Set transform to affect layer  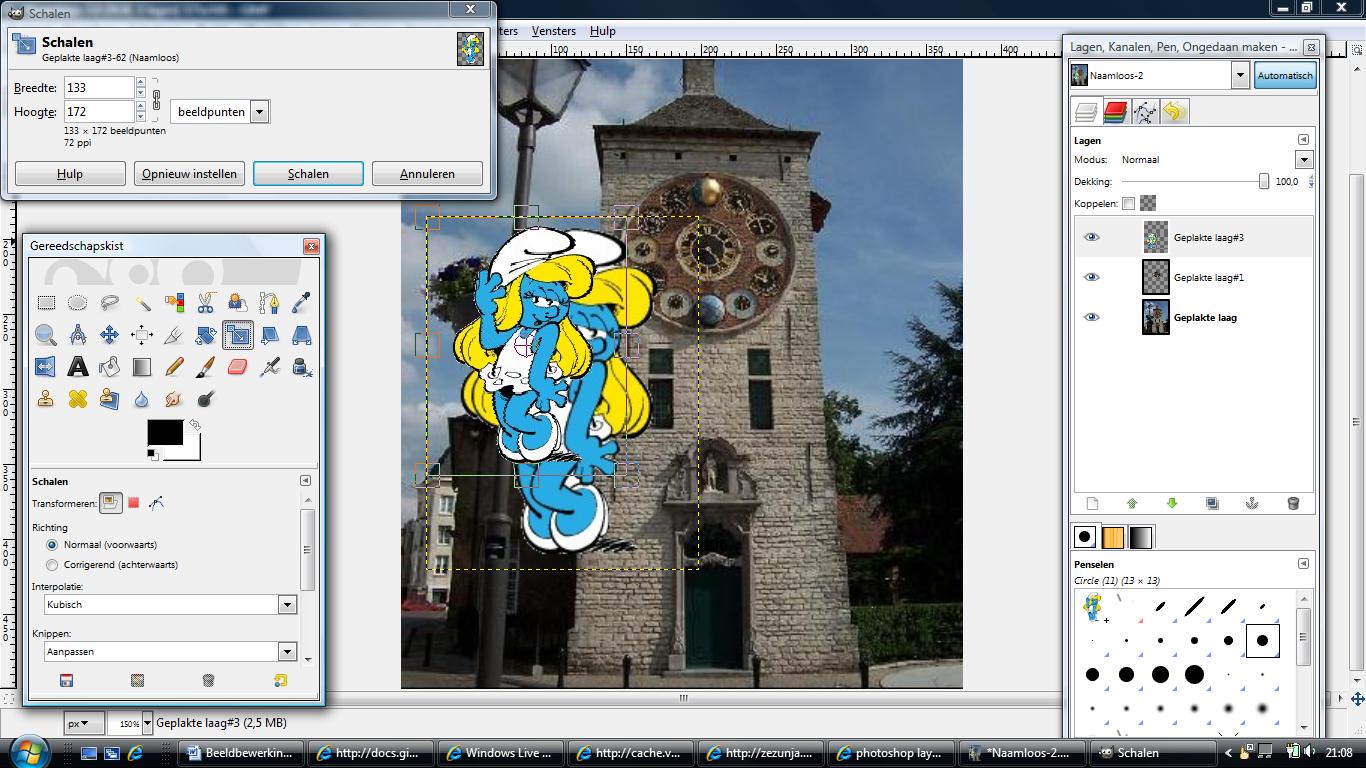(110, 503)
